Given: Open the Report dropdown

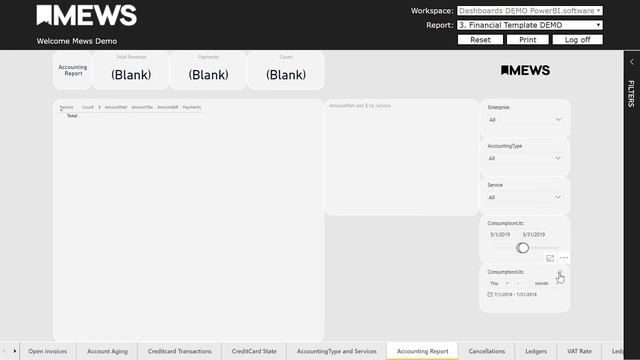Looking at the screenshot, I should 530,25.
